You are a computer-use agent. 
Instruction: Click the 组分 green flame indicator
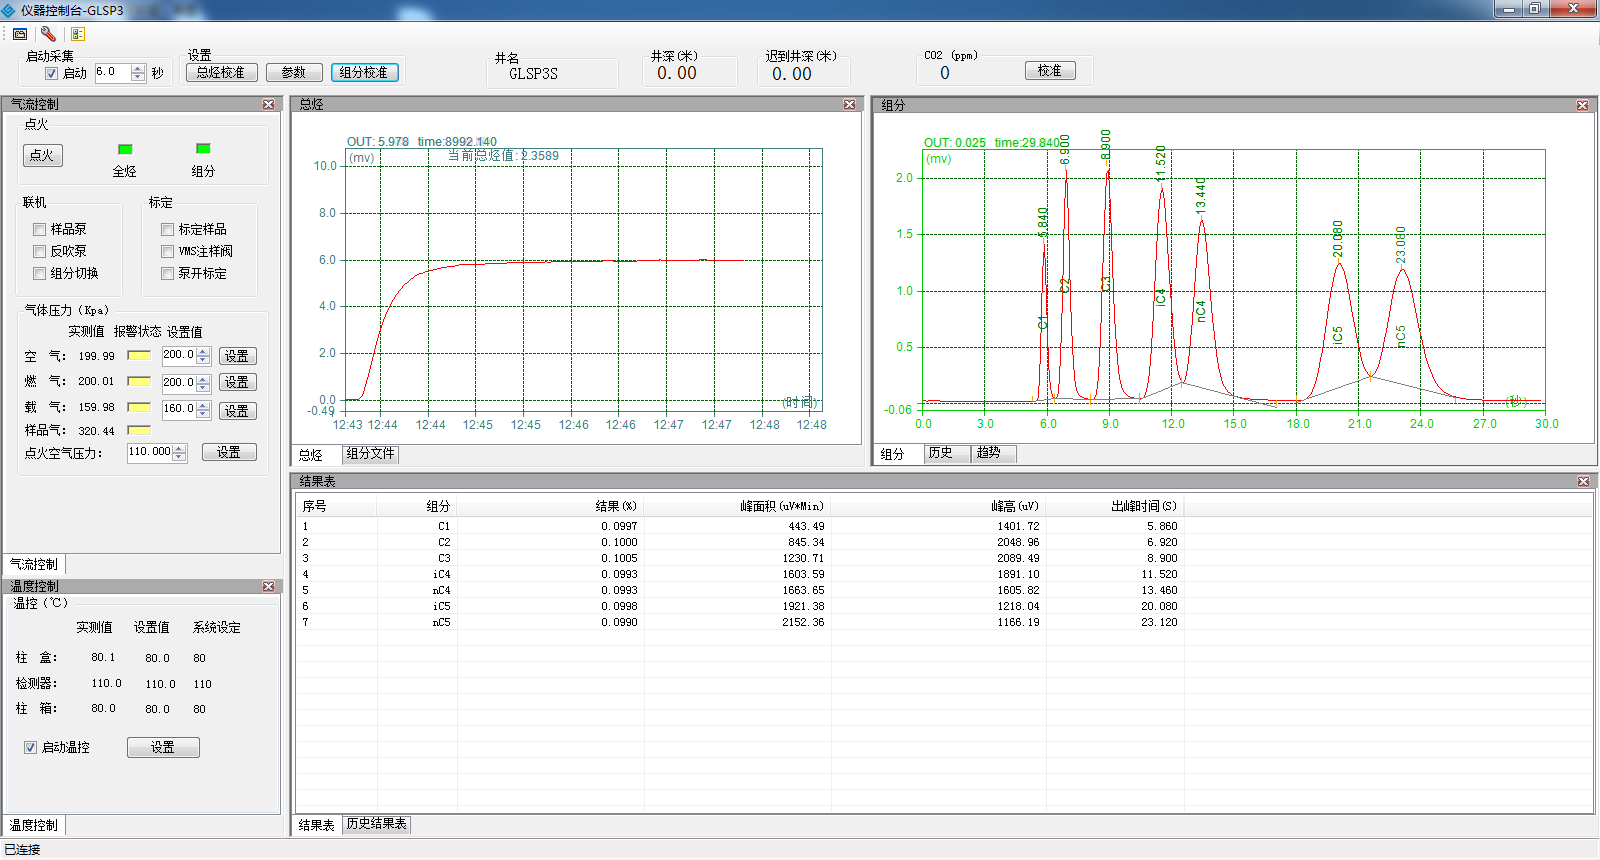coord(203,148)
